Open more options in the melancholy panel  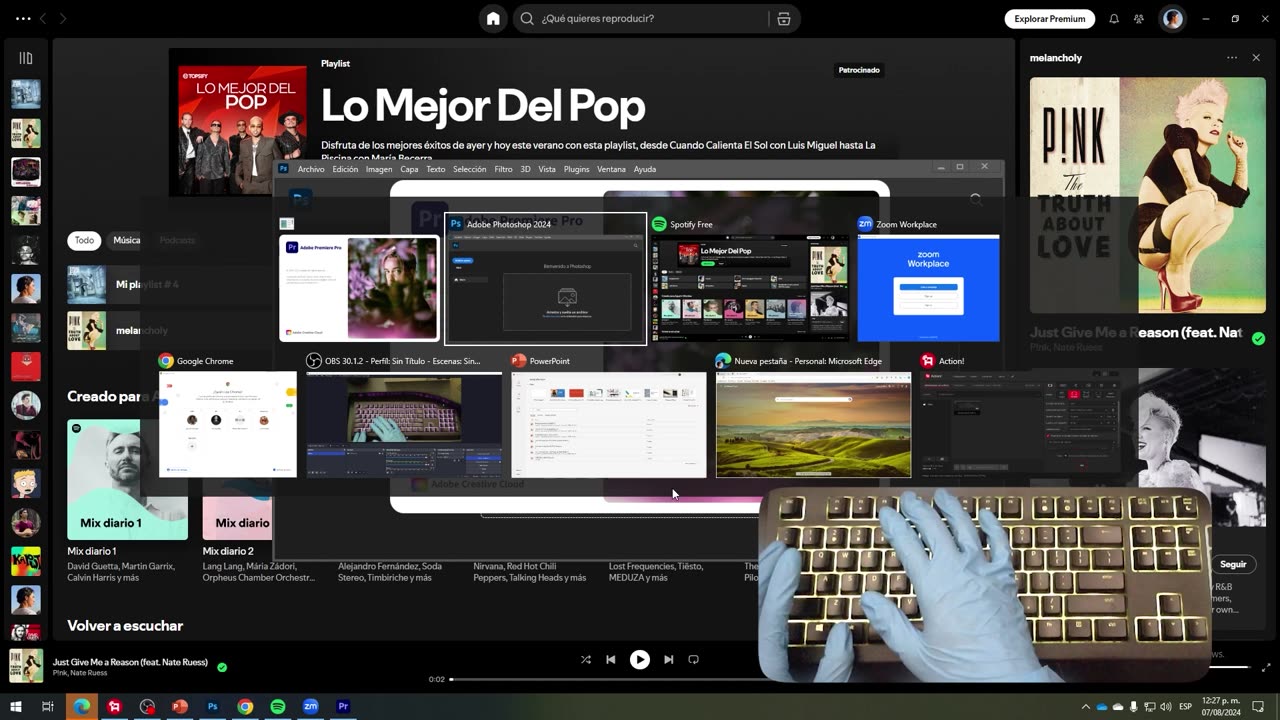1232,58
